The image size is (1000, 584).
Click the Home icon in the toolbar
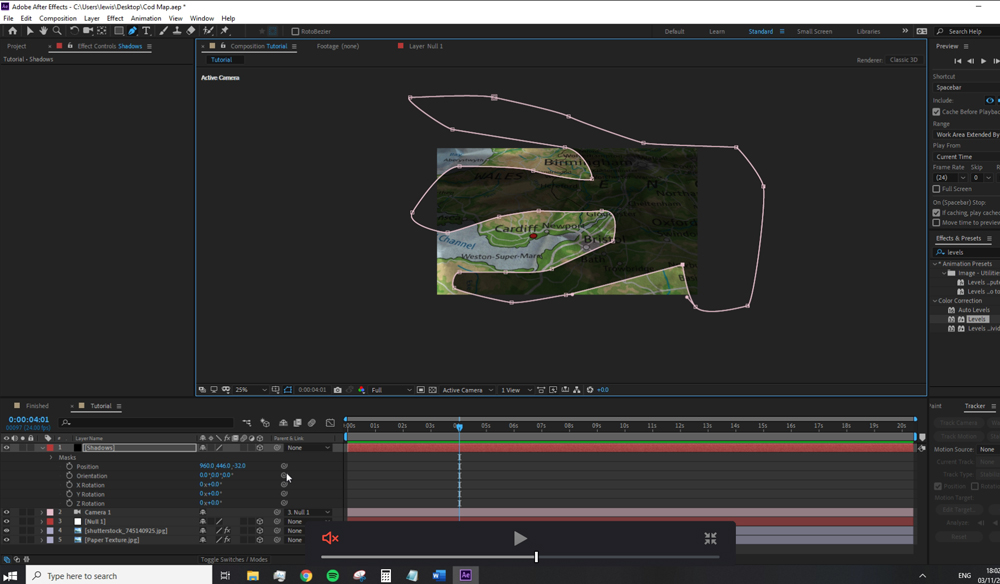[x=12, y=31]
